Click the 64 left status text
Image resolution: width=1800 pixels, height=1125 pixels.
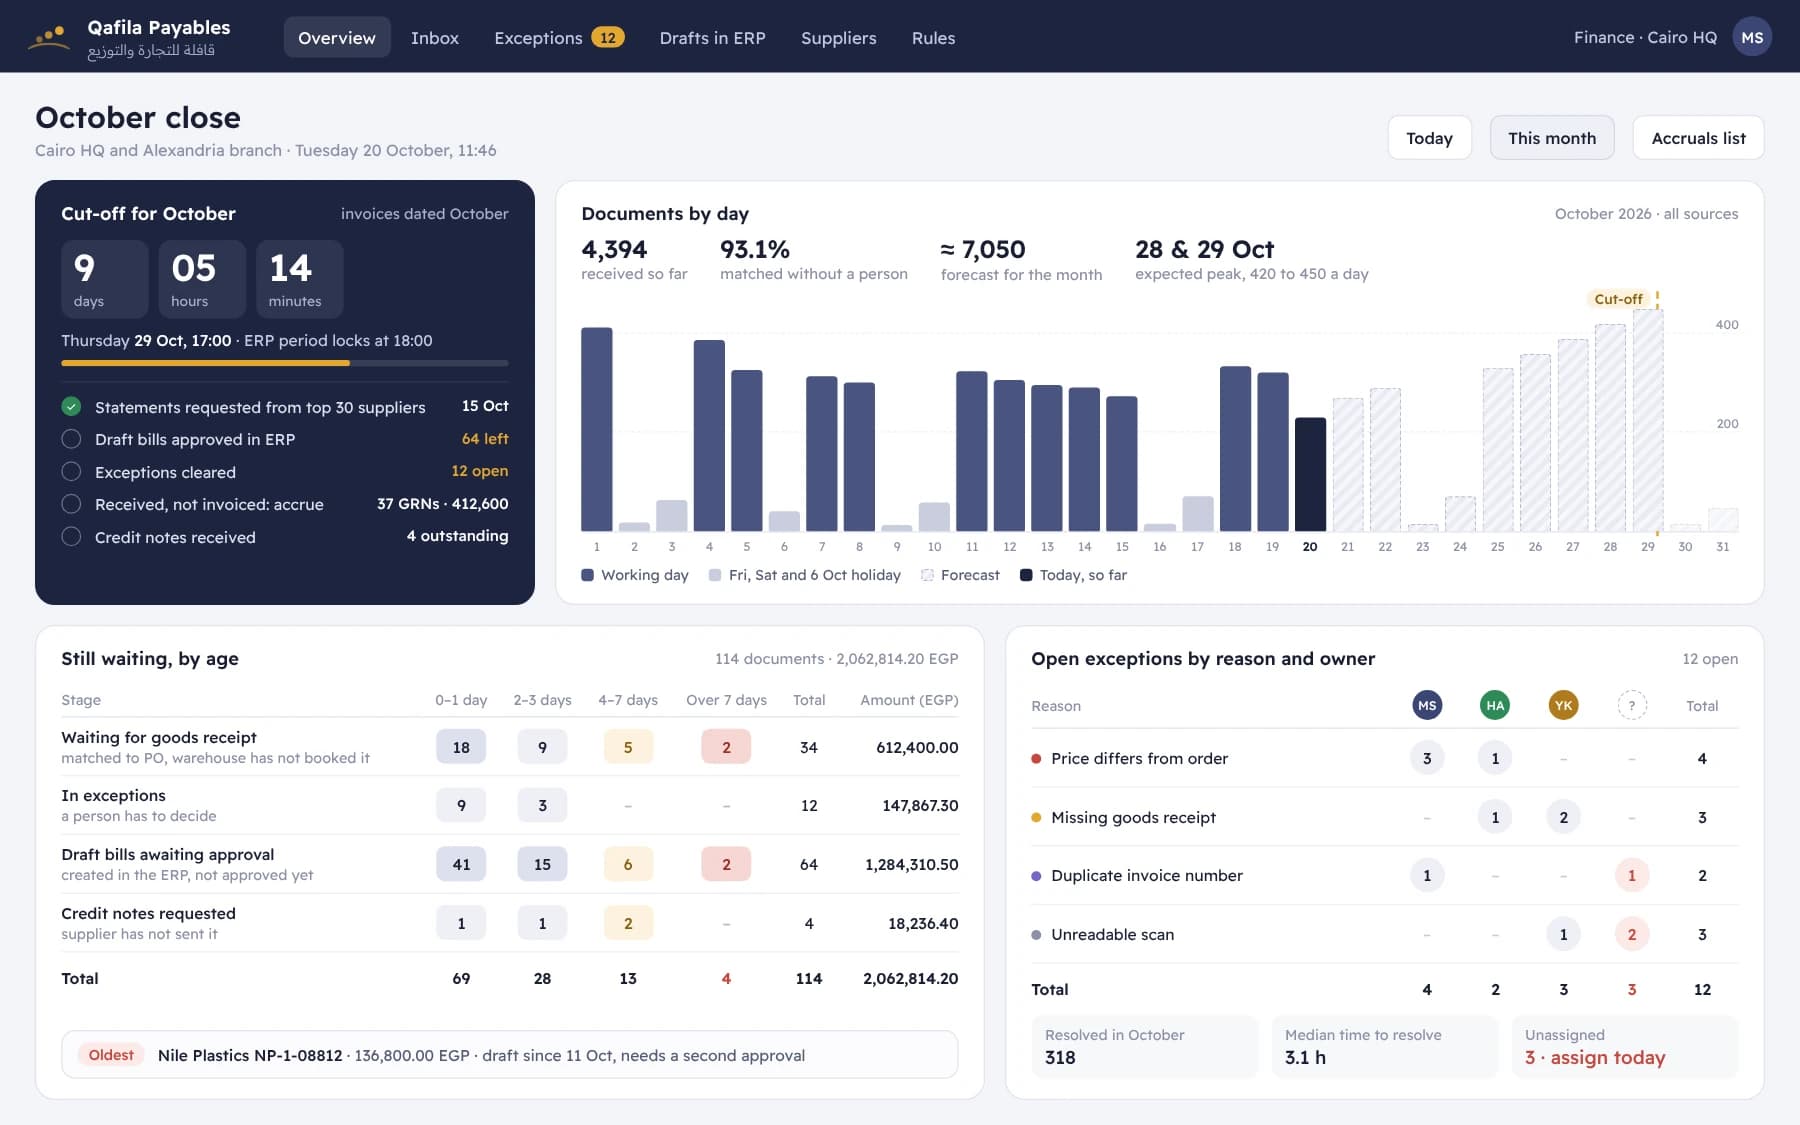coord(485,439)
